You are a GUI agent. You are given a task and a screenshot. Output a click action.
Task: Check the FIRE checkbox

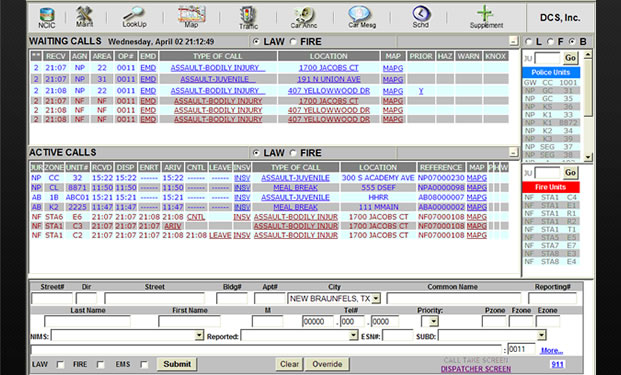[101, 364]
